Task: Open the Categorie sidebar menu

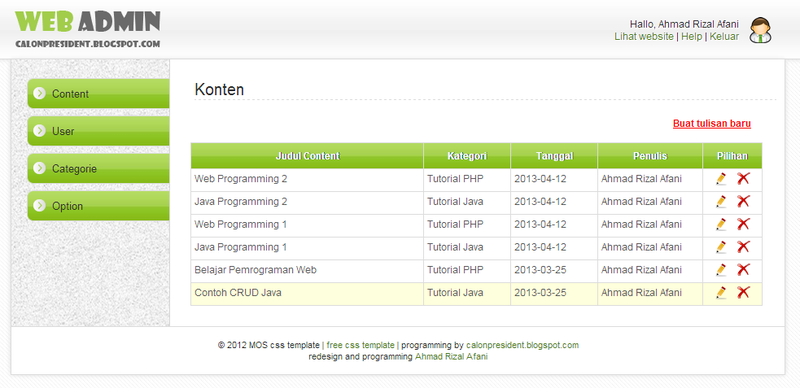Action: click(x=98, y=168)
